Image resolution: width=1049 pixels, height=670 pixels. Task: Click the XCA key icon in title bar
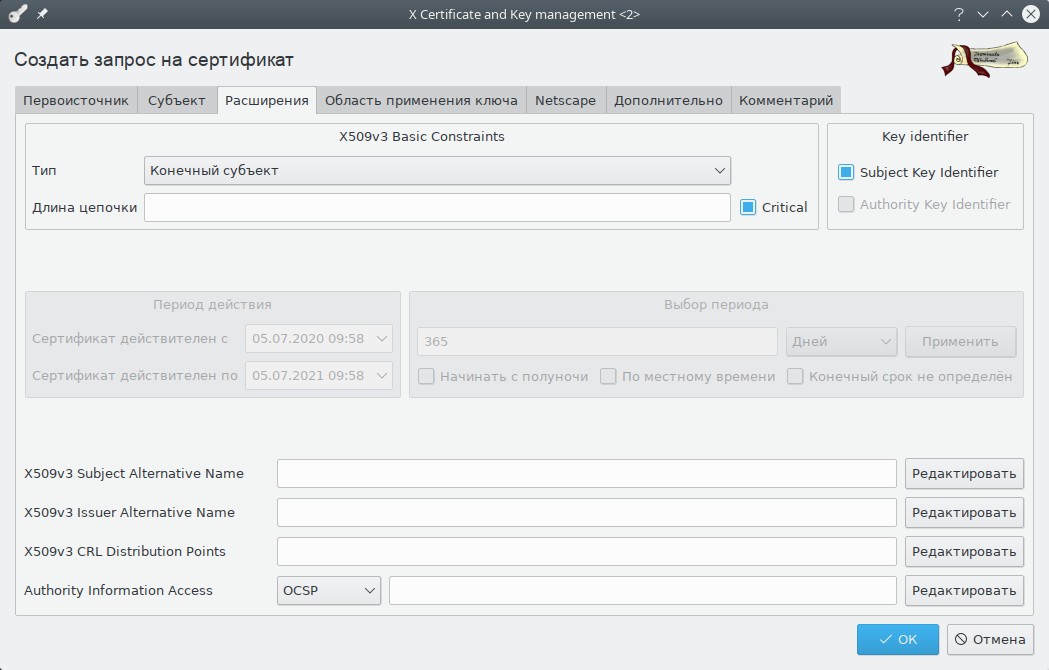[17, 14]
